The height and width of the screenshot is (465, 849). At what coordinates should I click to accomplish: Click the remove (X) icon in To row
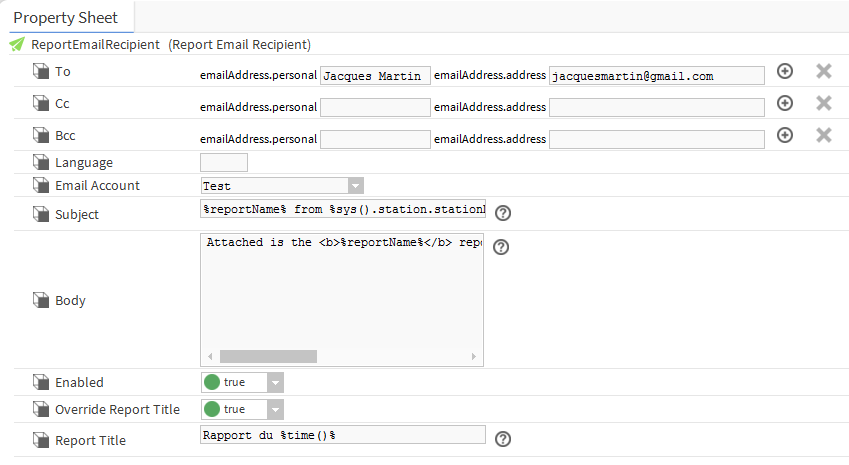click(824, 72)
